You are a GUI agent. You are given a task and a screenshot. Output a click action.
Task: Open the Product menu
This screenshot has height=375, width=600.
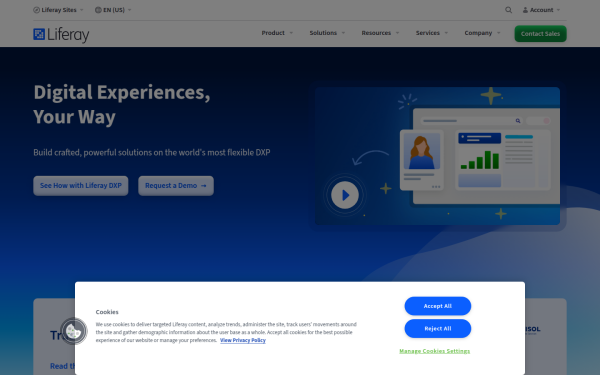coord(277,33)
